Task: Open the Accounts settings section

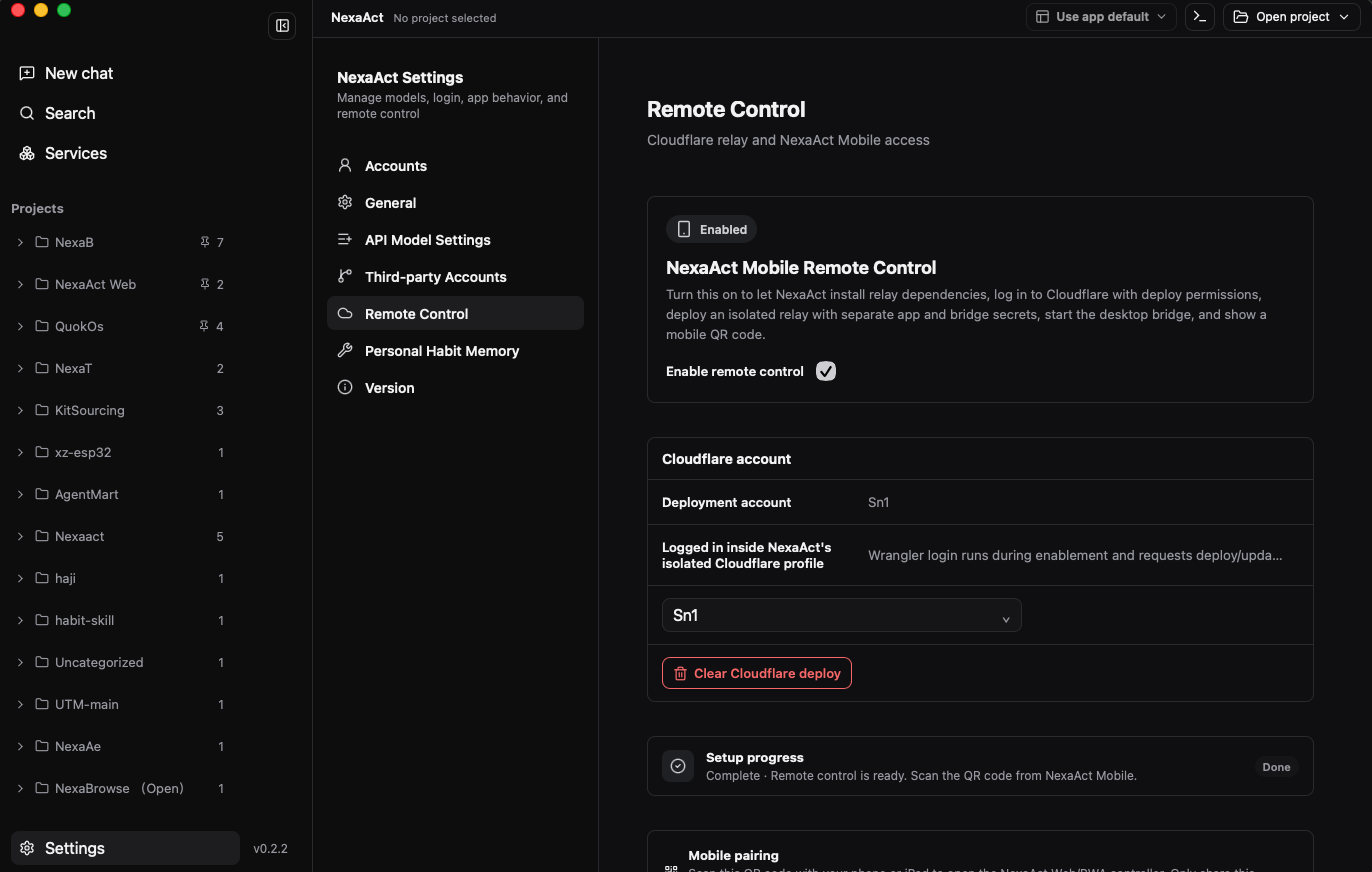Action: click(455, 166)
